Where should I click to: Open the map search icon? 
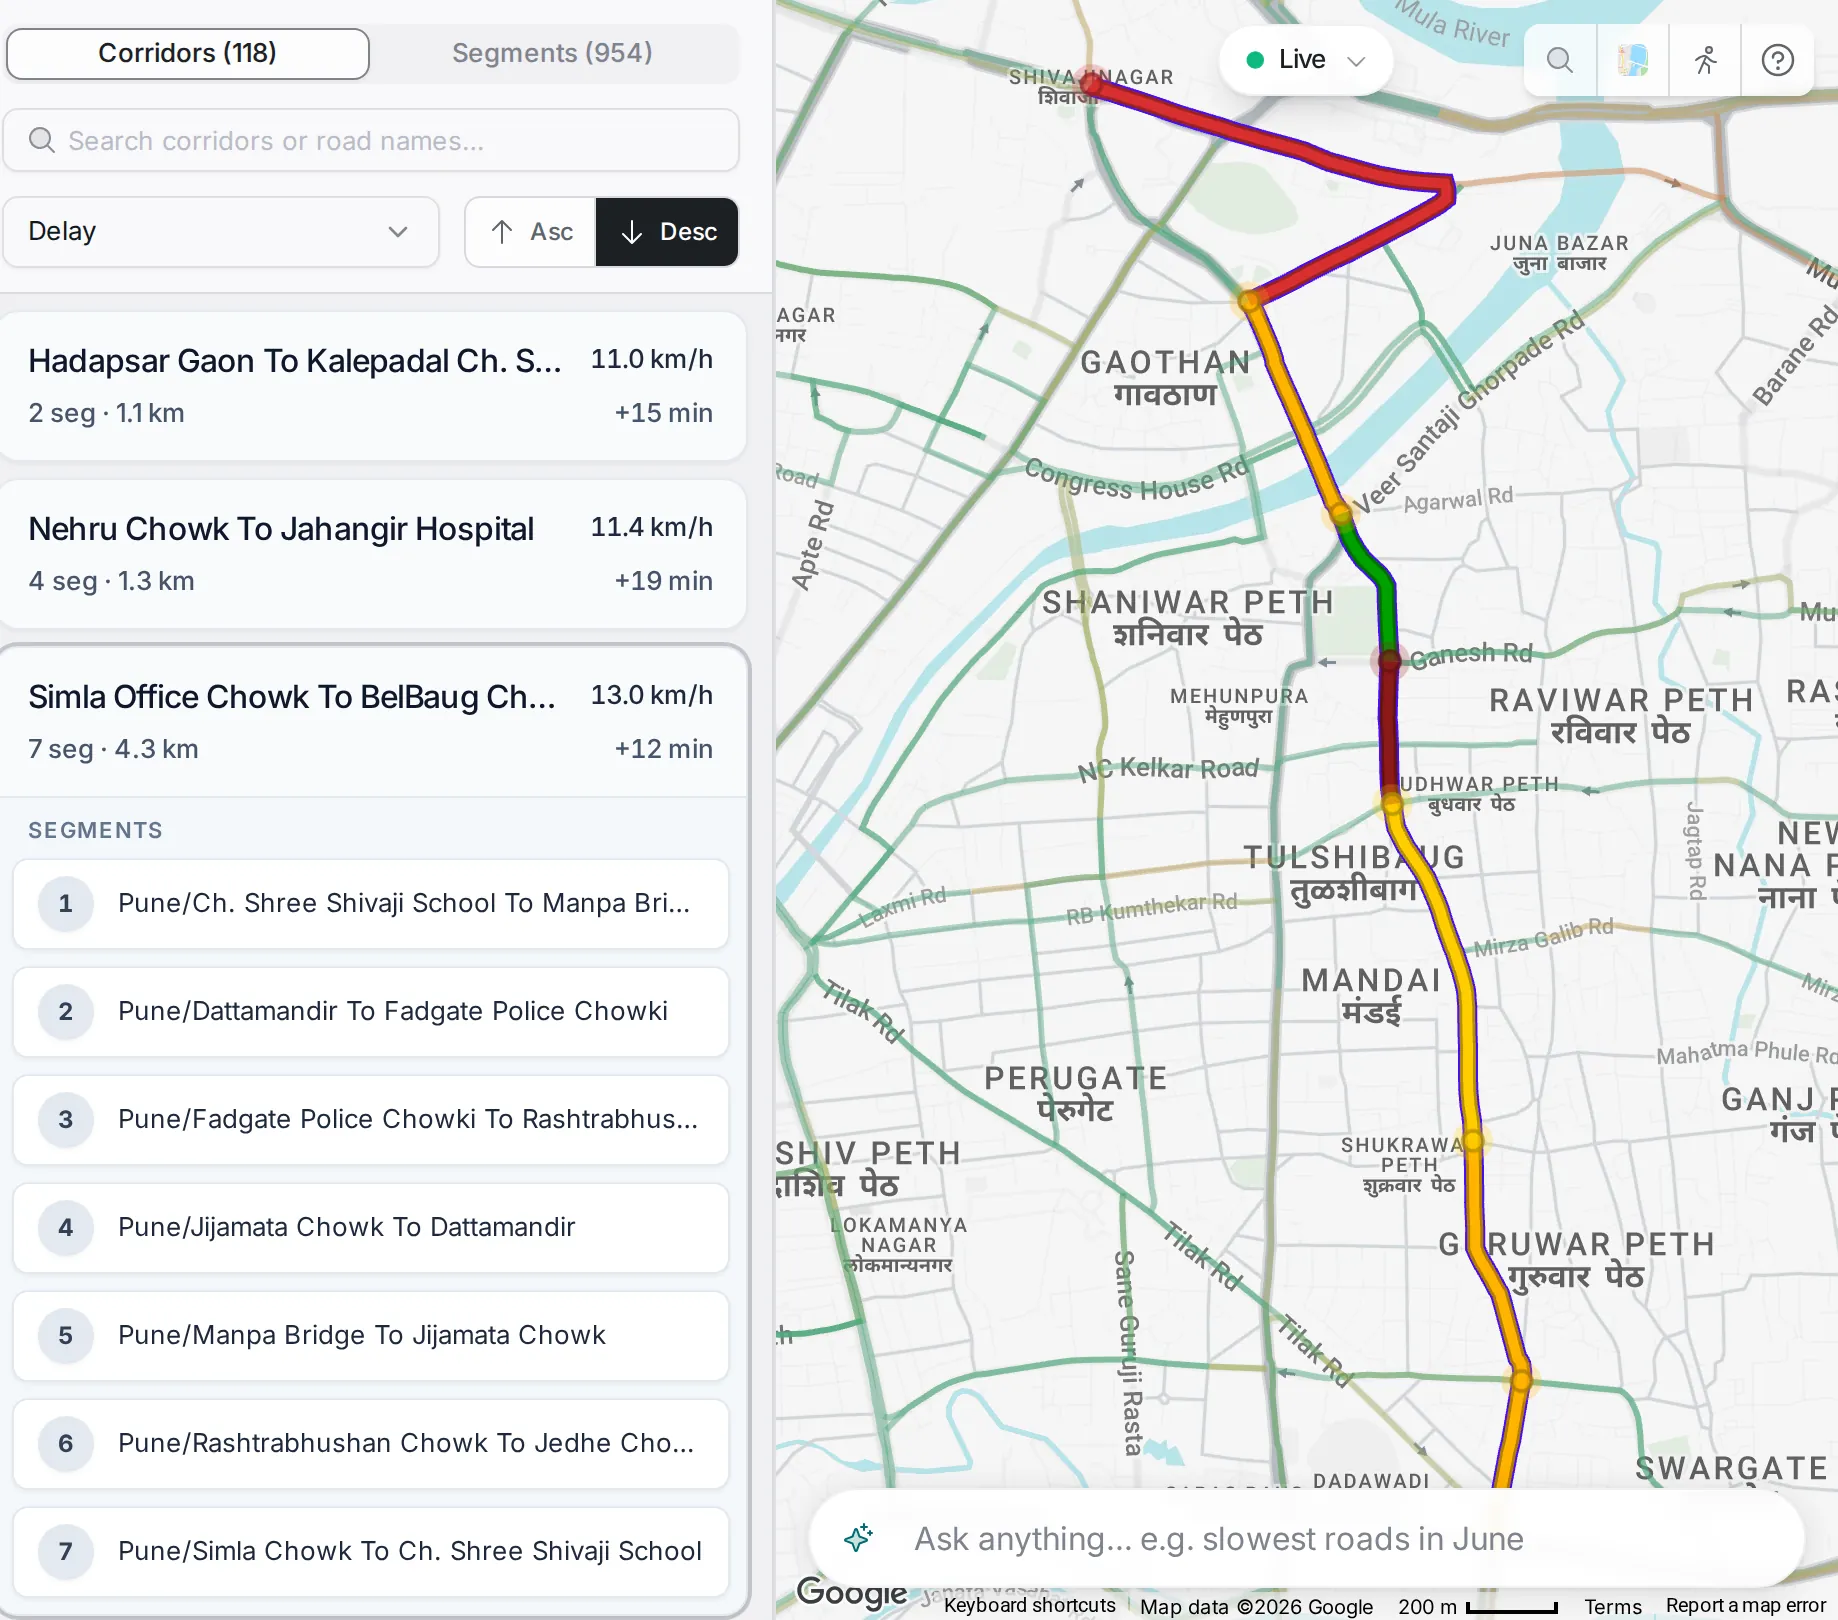coord(1560,60)
